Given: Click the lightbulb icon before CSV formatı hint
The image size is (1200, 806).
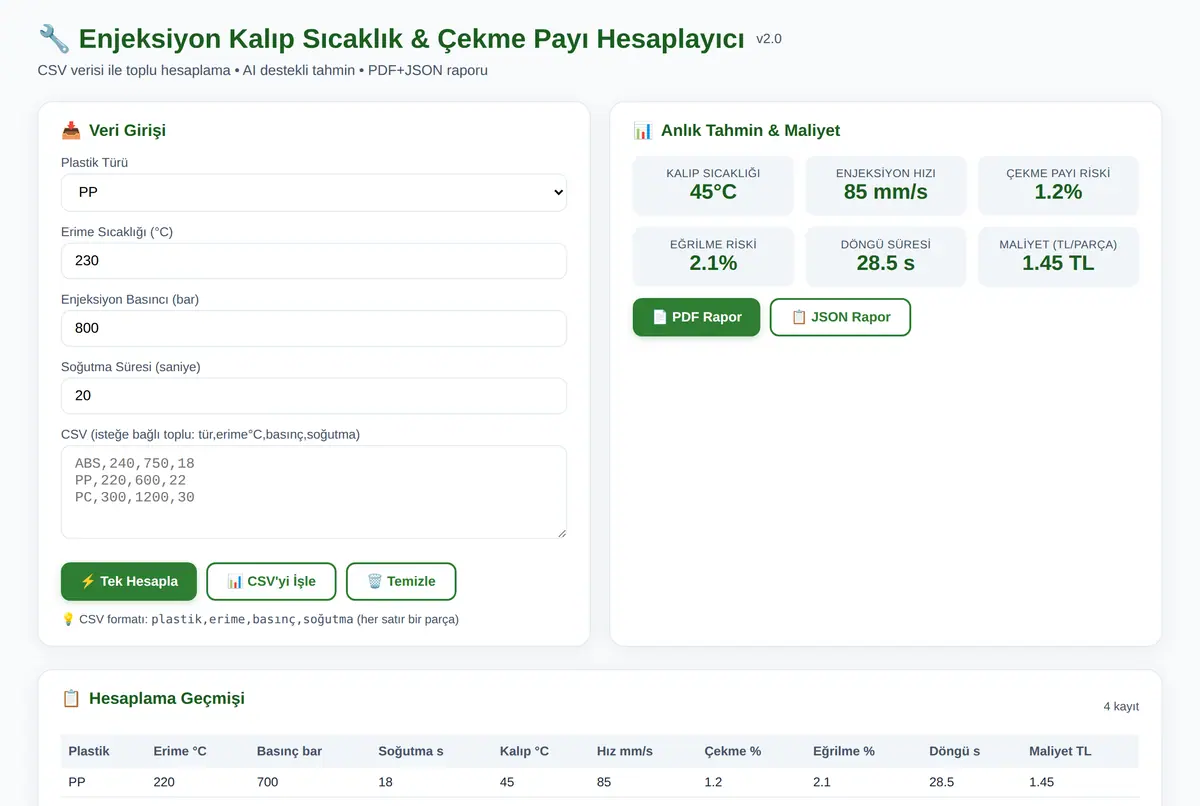Looking at the screenshot, I should 68,619.
